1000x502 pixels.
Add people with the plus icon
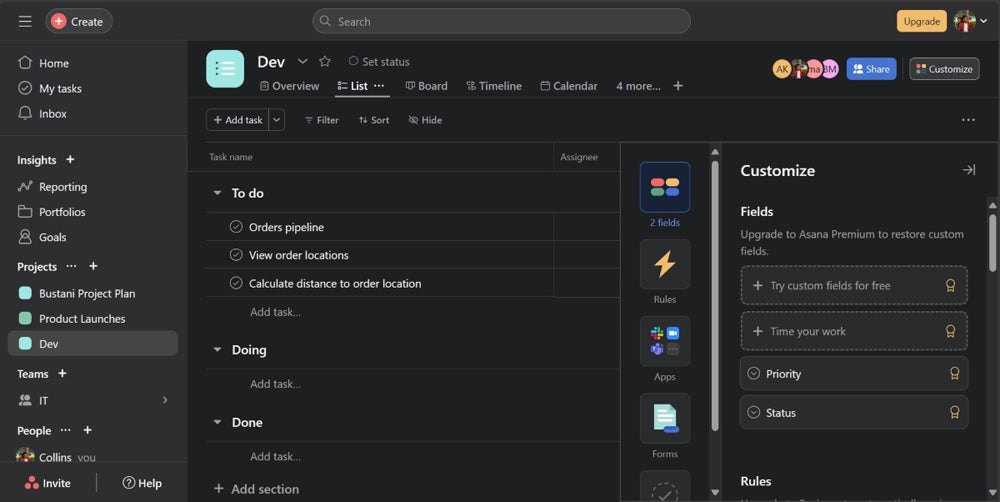pyautogui.click(x=87, y=431)
